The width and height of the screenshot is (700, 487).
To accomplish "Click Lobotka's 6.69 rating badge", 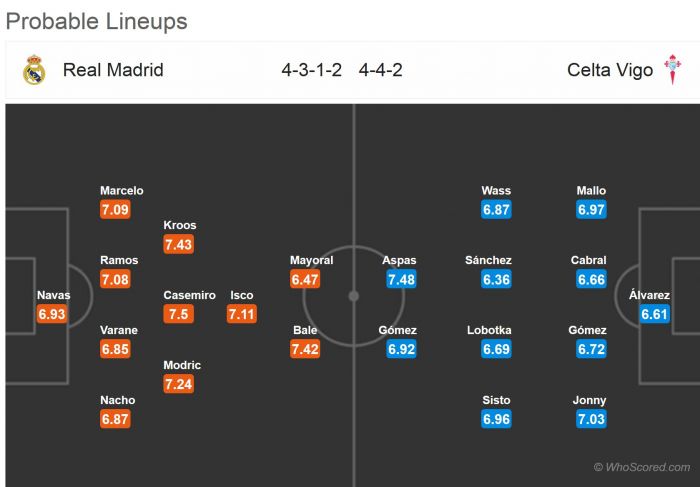I will pos(496,349).
